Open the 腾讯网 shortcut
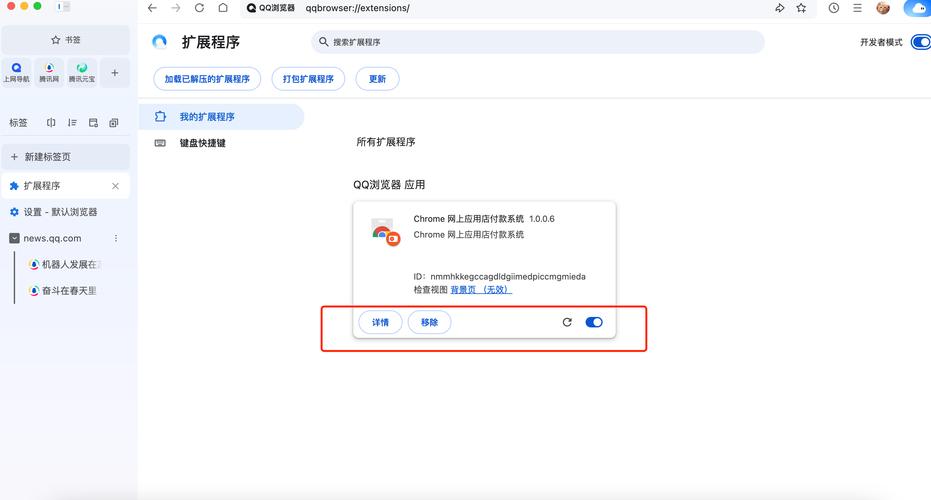Image resolution: width=931 pixels, height=500 pixels. point(49,72)
